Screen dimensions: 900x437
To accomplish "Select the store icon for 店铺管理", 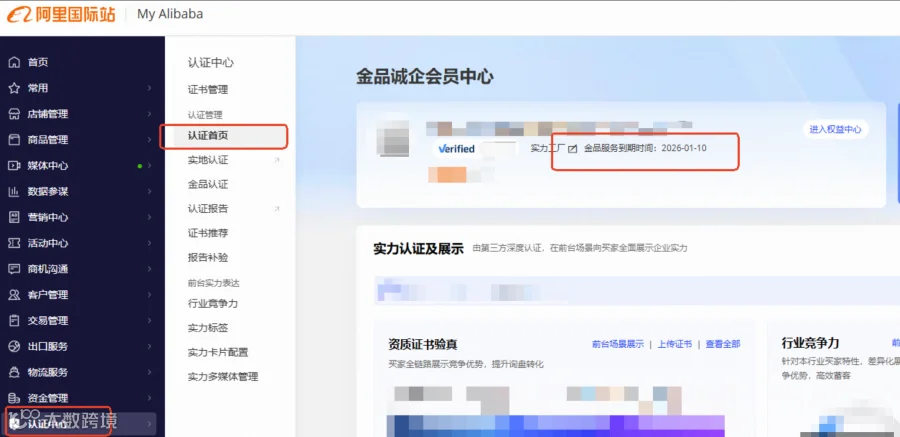I will coord(14,114).
